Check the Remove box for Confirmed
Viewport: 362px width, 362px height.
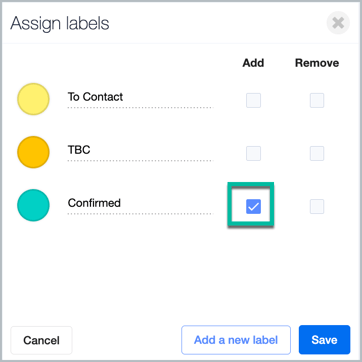[317, 206]
